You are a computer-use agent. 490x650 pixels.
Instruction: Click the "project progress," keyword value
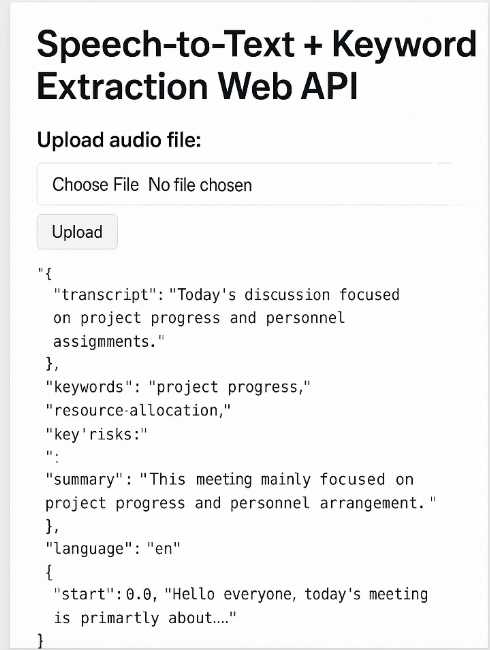pyautogui.click(x=229, y=387)
